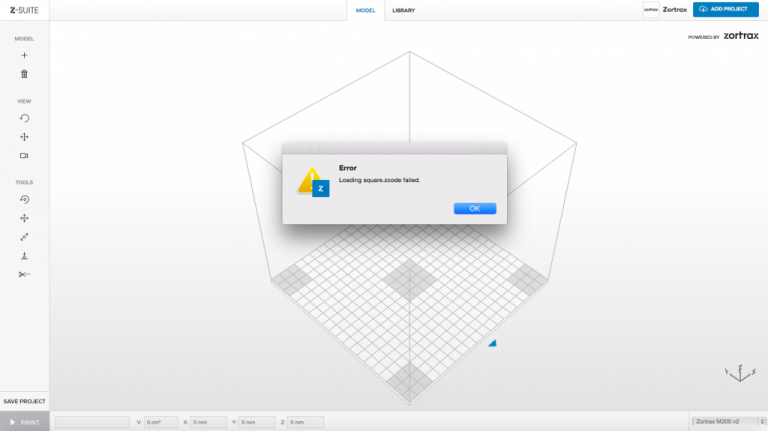Viewport: 768px width, 431px height.
Task: Click the XYZ axes orientation gizmo
Action: (738, 372)
